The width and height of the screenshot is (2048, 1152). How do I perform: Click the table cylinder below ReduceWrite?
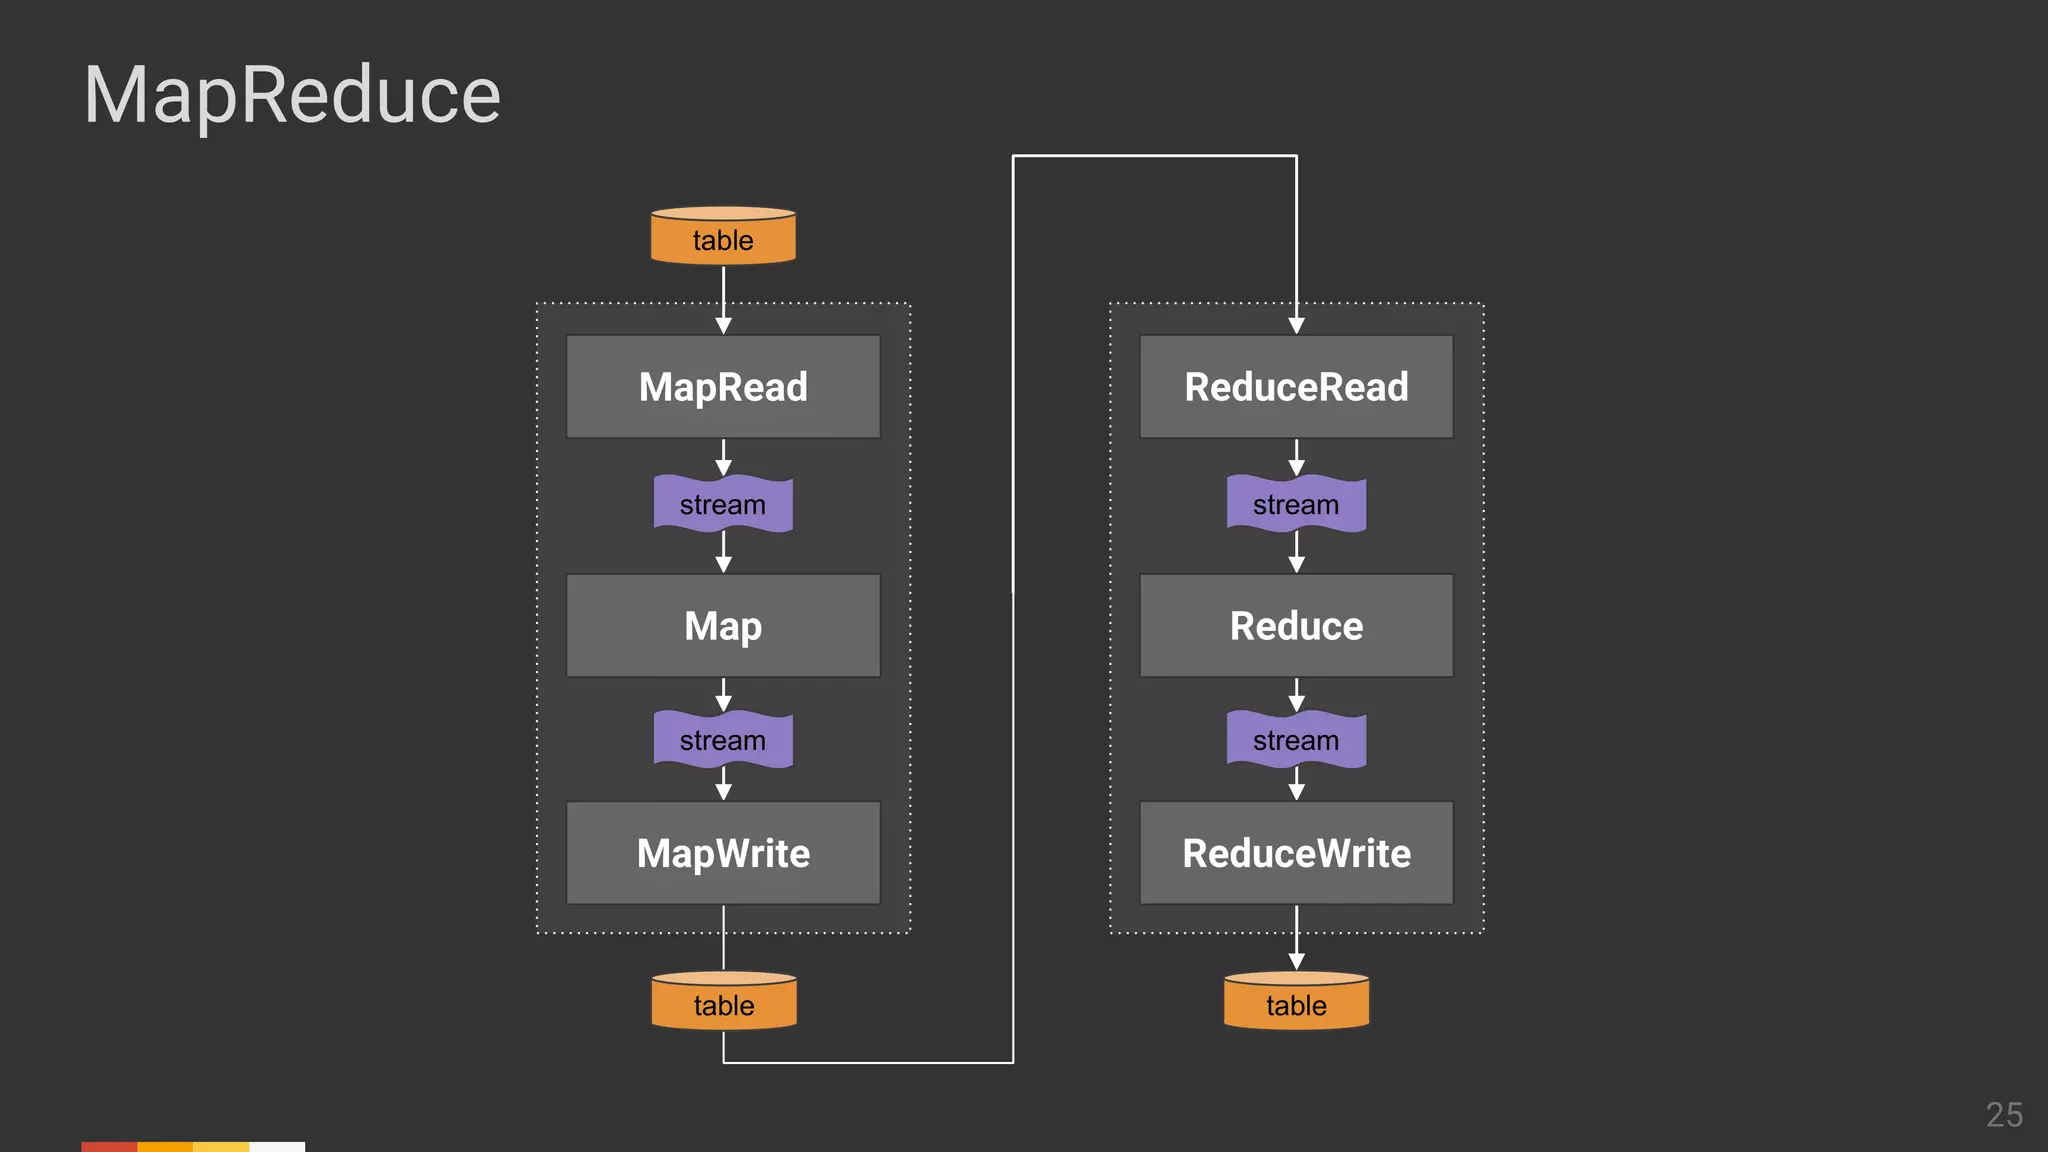pos(1296,1003)
